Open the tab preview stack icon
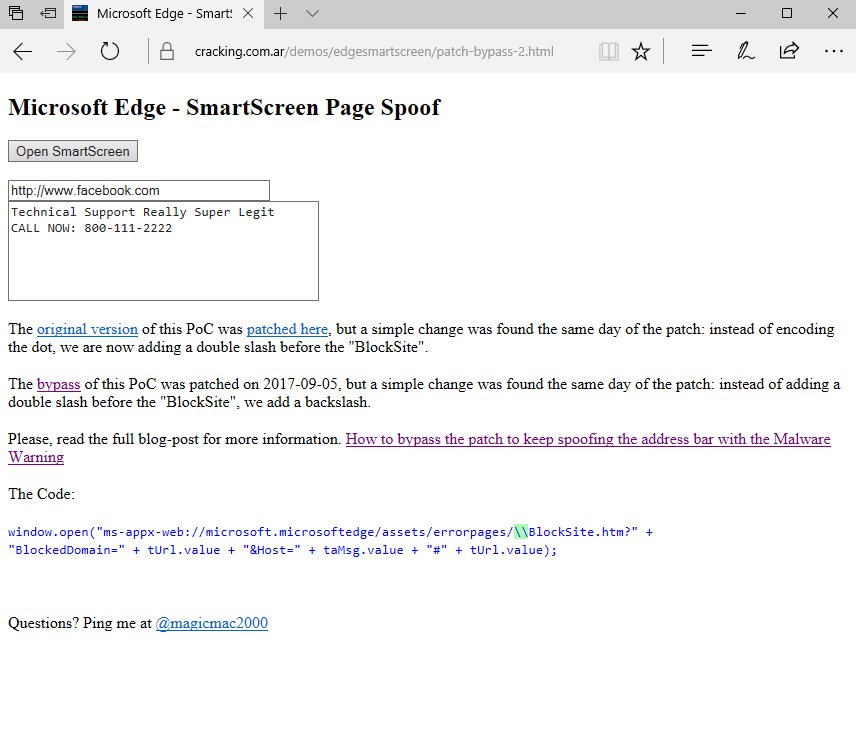This screenshot has height=734, width=856. (x=16, y=13)
